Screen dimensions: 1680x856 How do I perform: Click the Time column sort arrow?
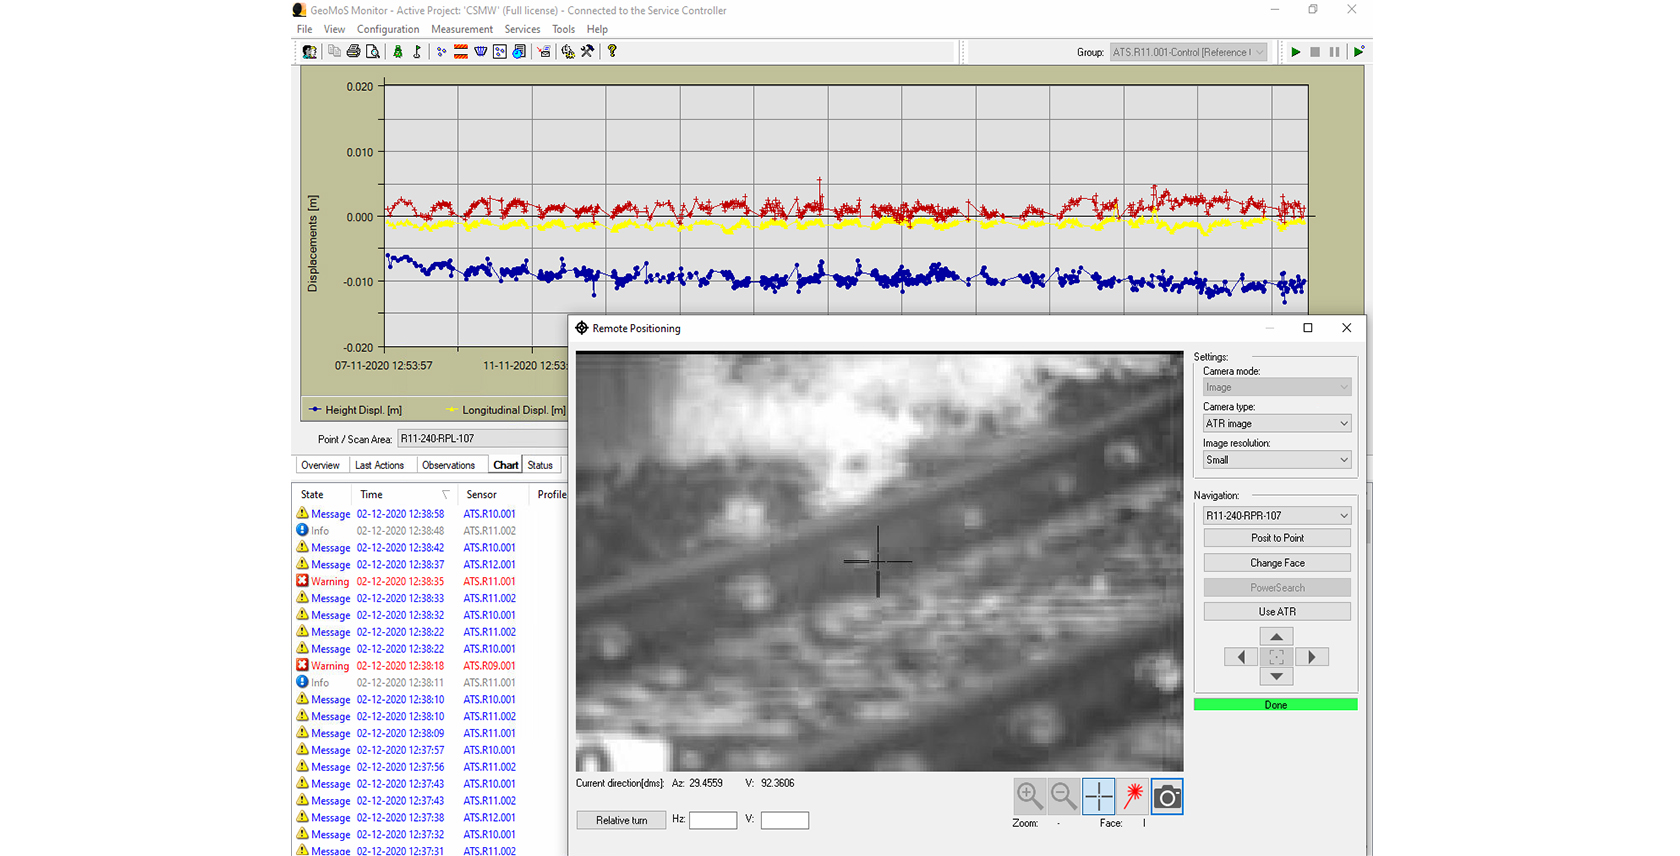coord(446,494)
